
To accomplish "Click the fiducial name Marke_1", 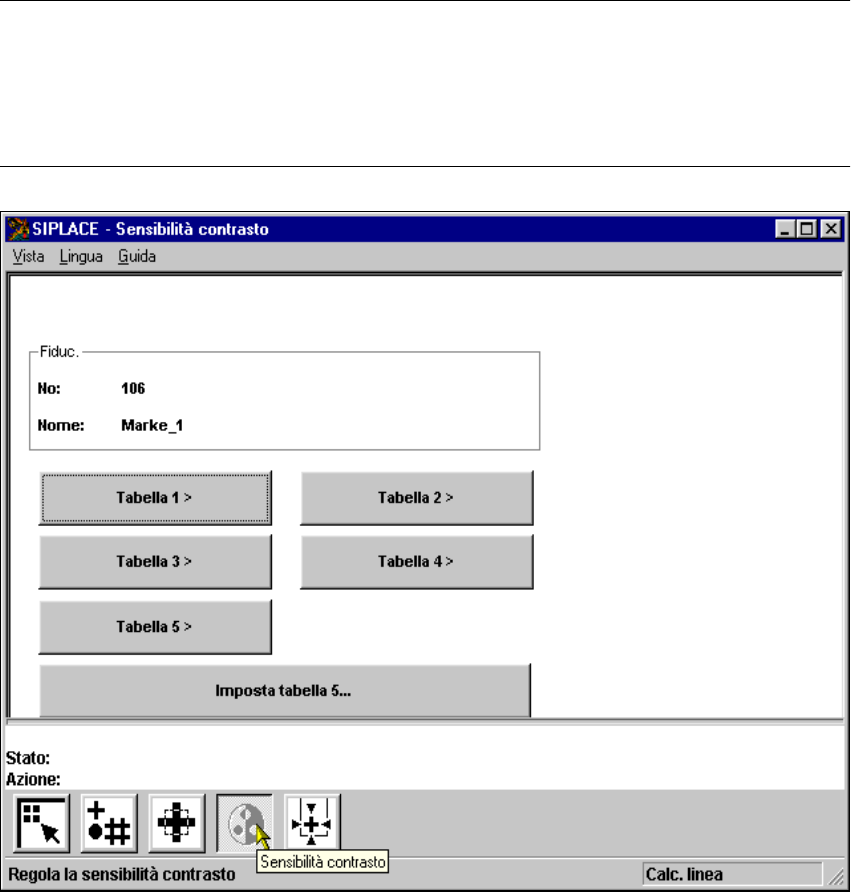I will [x=152, y=426].
